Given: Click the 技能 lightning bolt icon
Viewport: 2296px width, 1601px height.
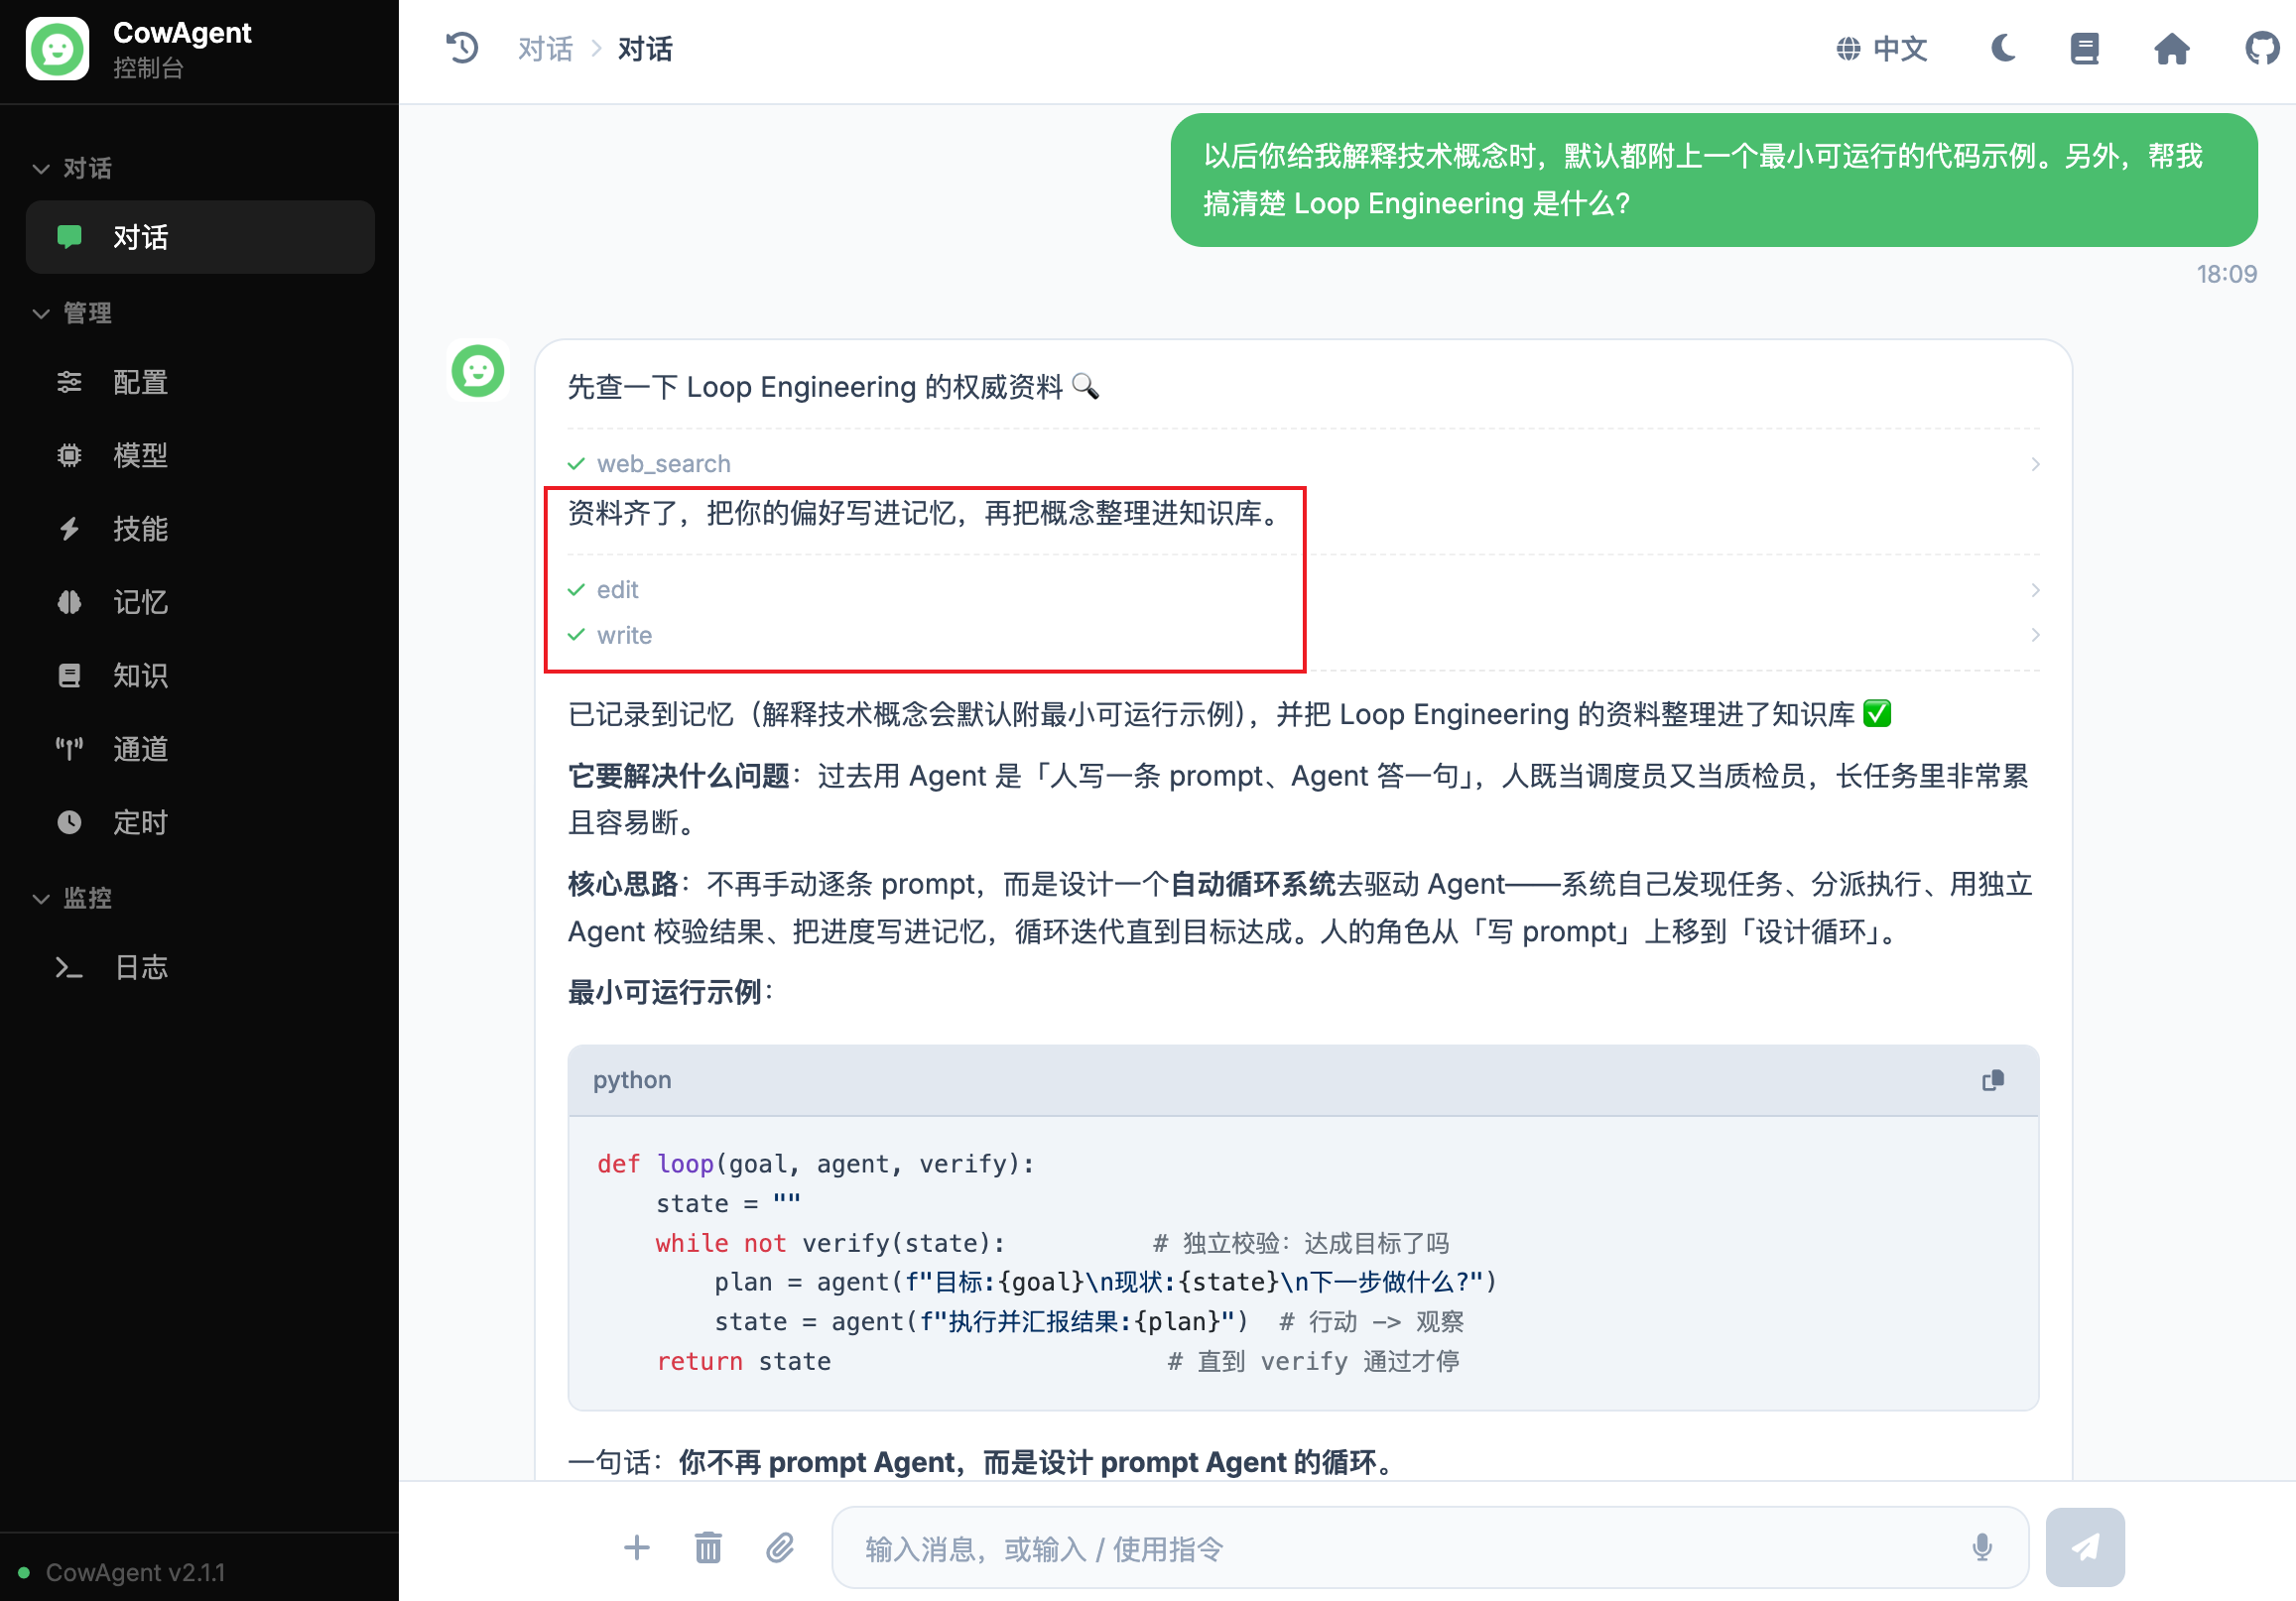Looking at the screenshot, I should (69, 528).
